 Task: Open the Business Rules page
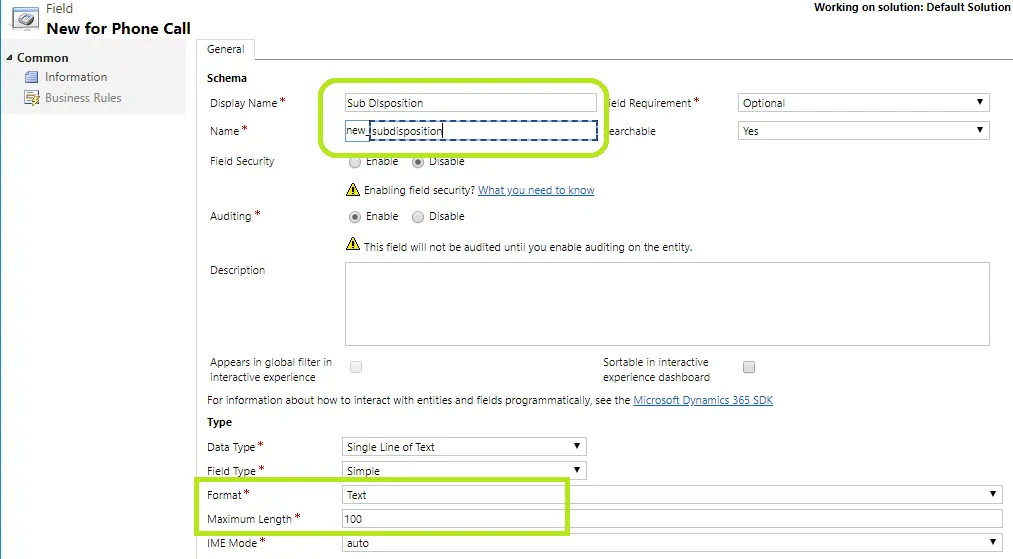[83, 98]
